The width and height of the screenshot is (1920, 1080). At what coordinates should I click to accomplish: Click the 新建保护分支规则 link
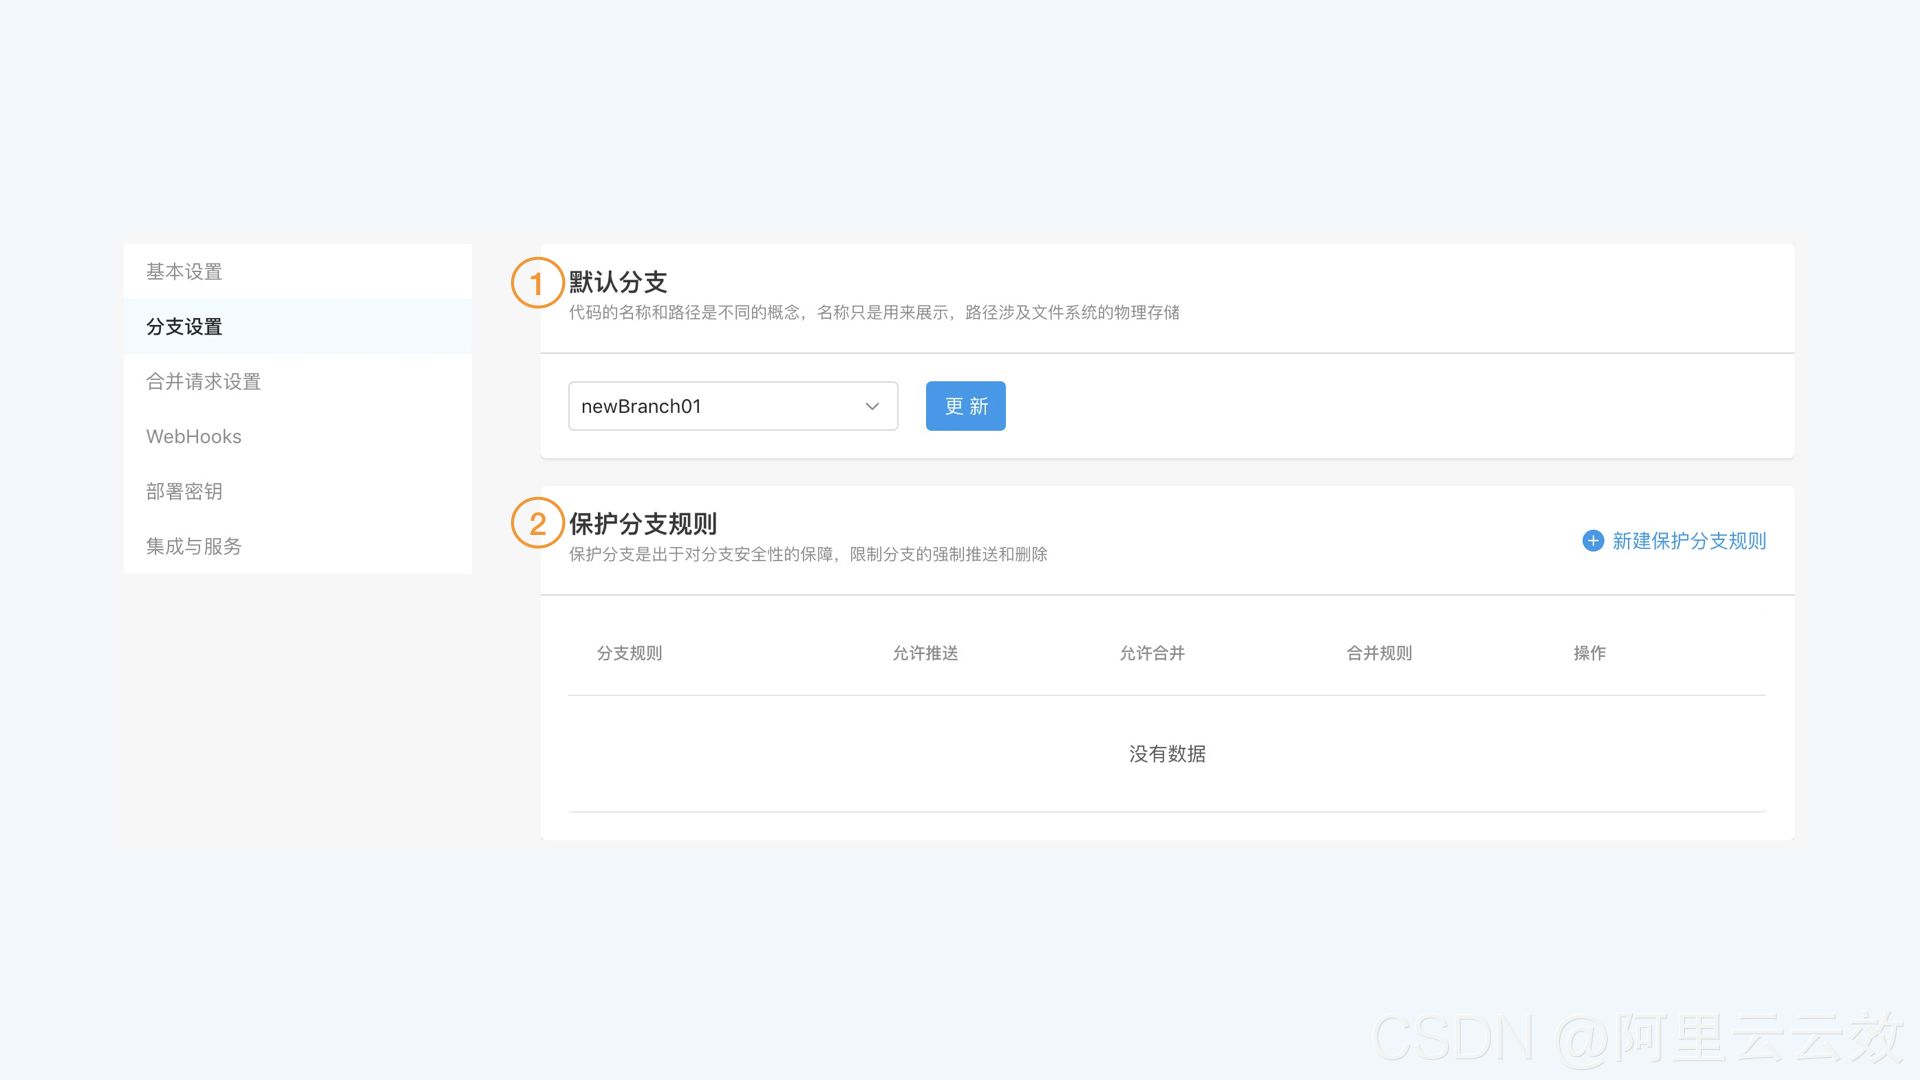point(1688,541)
